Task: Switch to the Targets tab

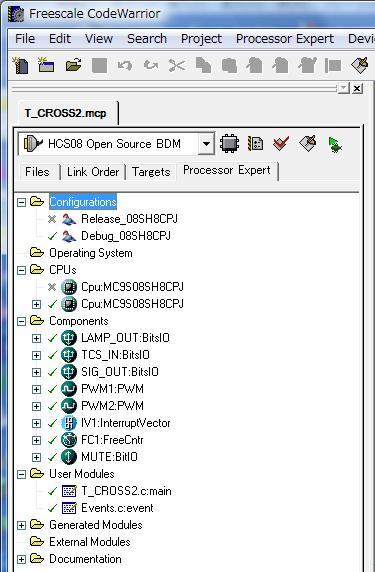Action: pyautogui.click(x=151, y=172)
